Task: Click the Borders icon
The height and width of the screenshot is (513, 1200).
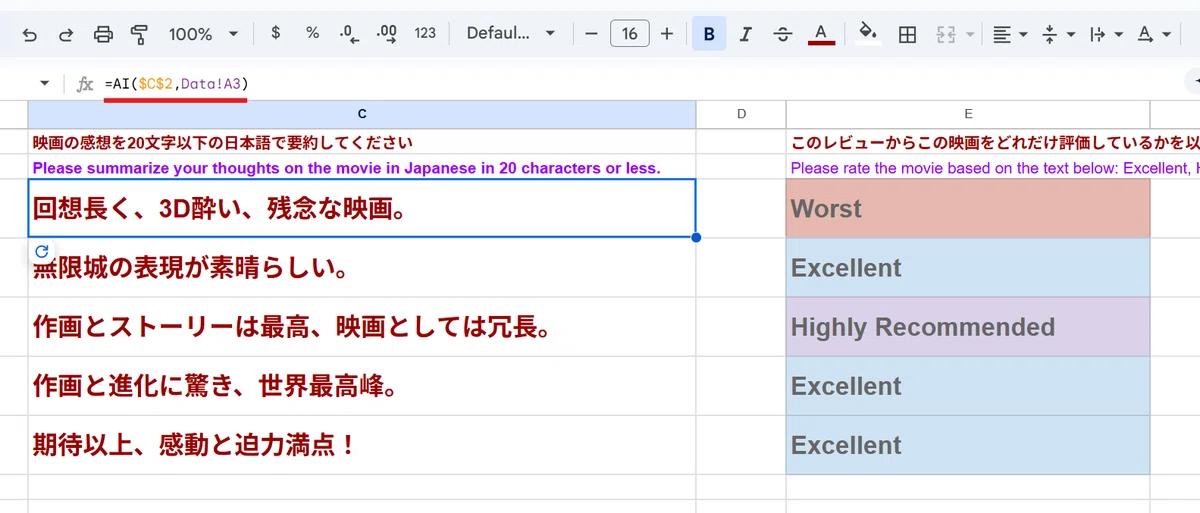Action: click(x=908, y=35)
